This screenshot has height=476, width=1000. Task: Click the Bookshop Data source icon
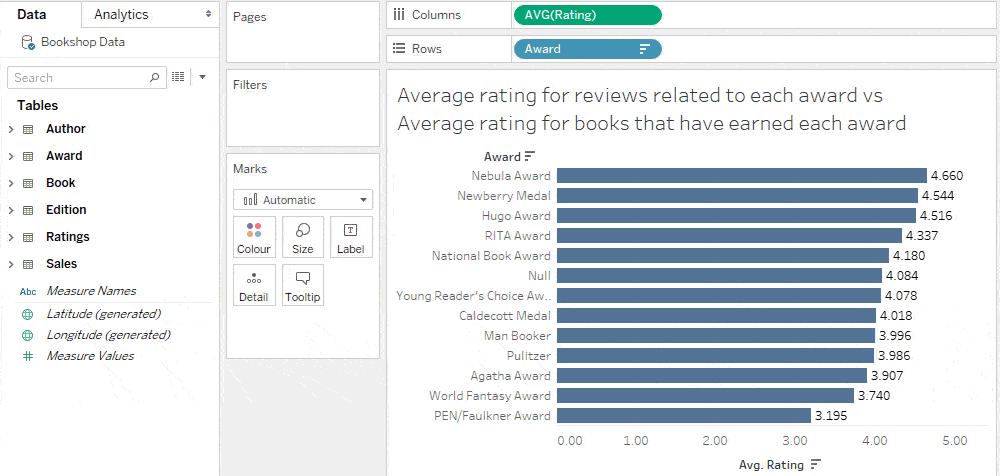click(x=28, y=42)
